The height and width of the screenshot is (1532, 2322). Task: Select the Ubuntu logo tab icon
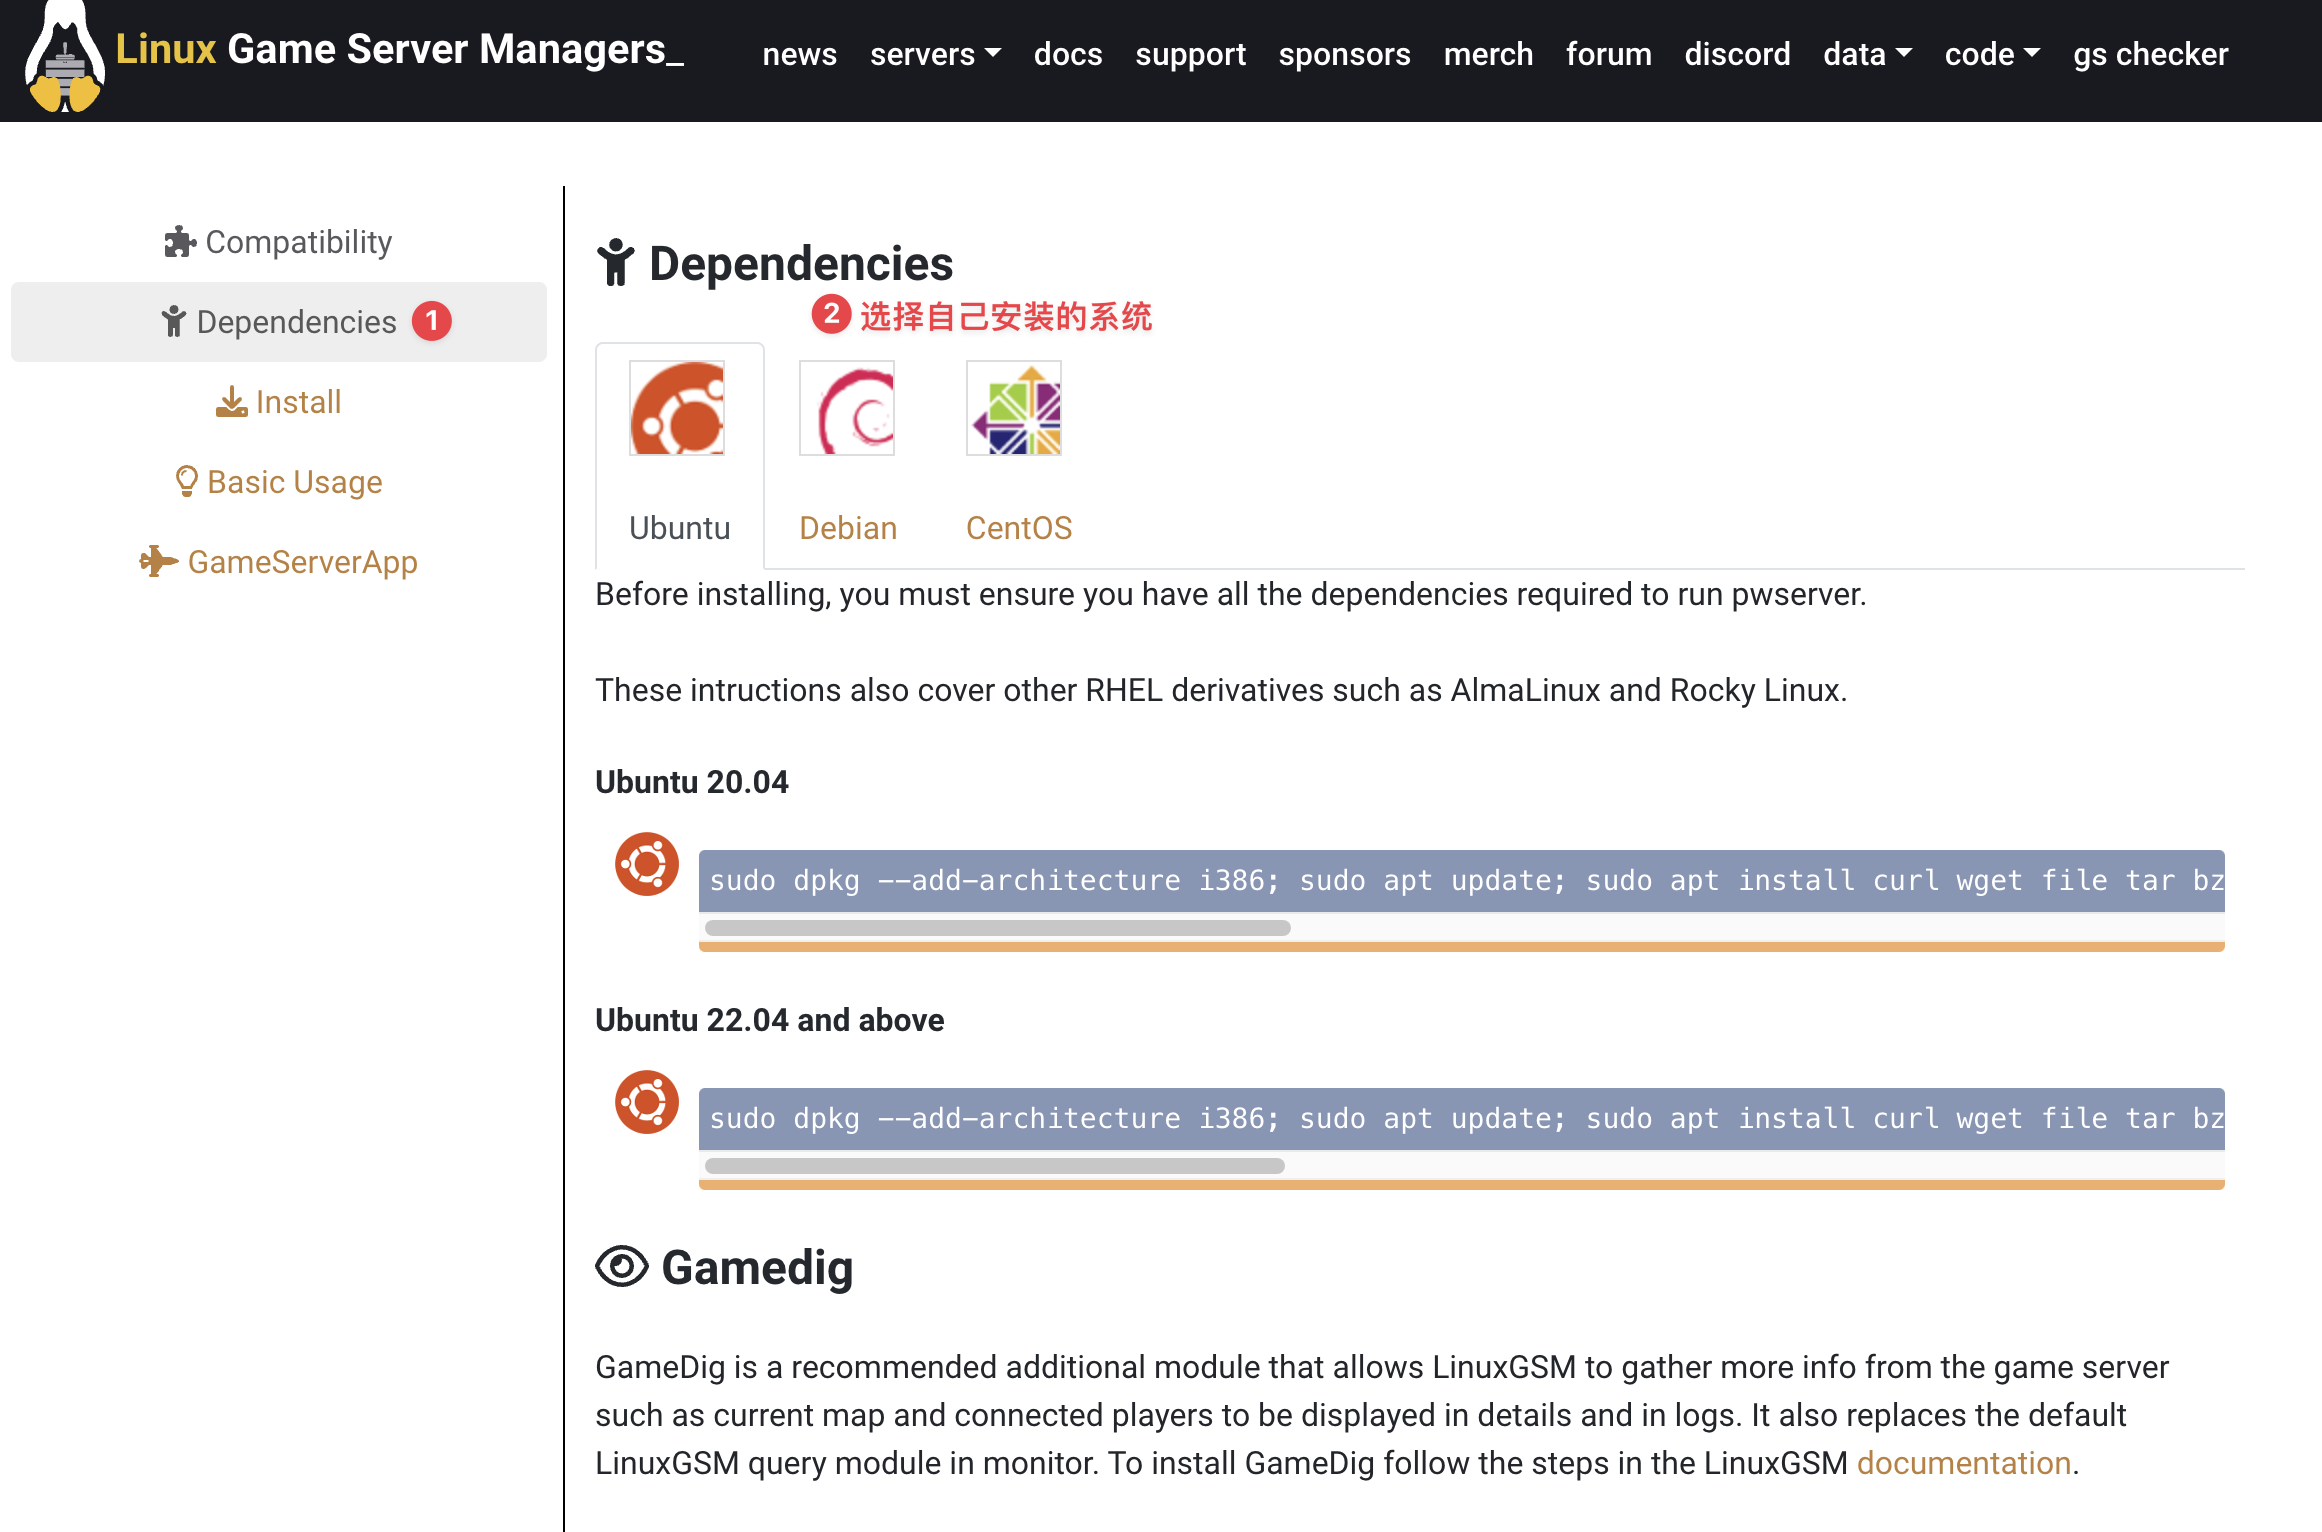click(x=677, y=408)
